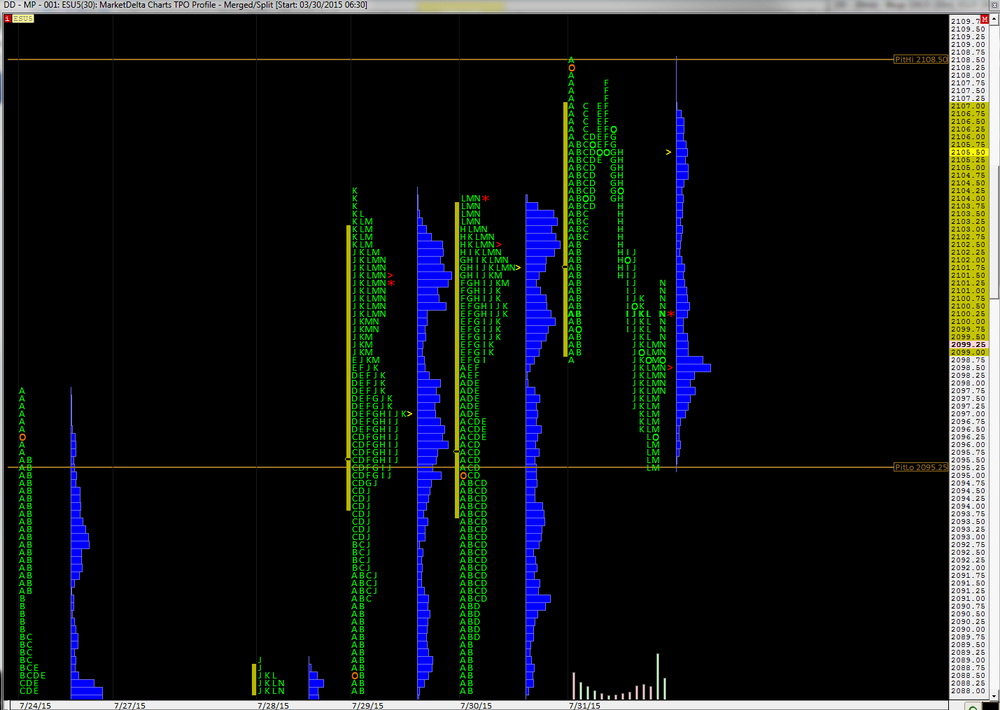Screen dimensions: 1000x710
Task: Click the 2093.00 price on scale
Action: (968, 537)
